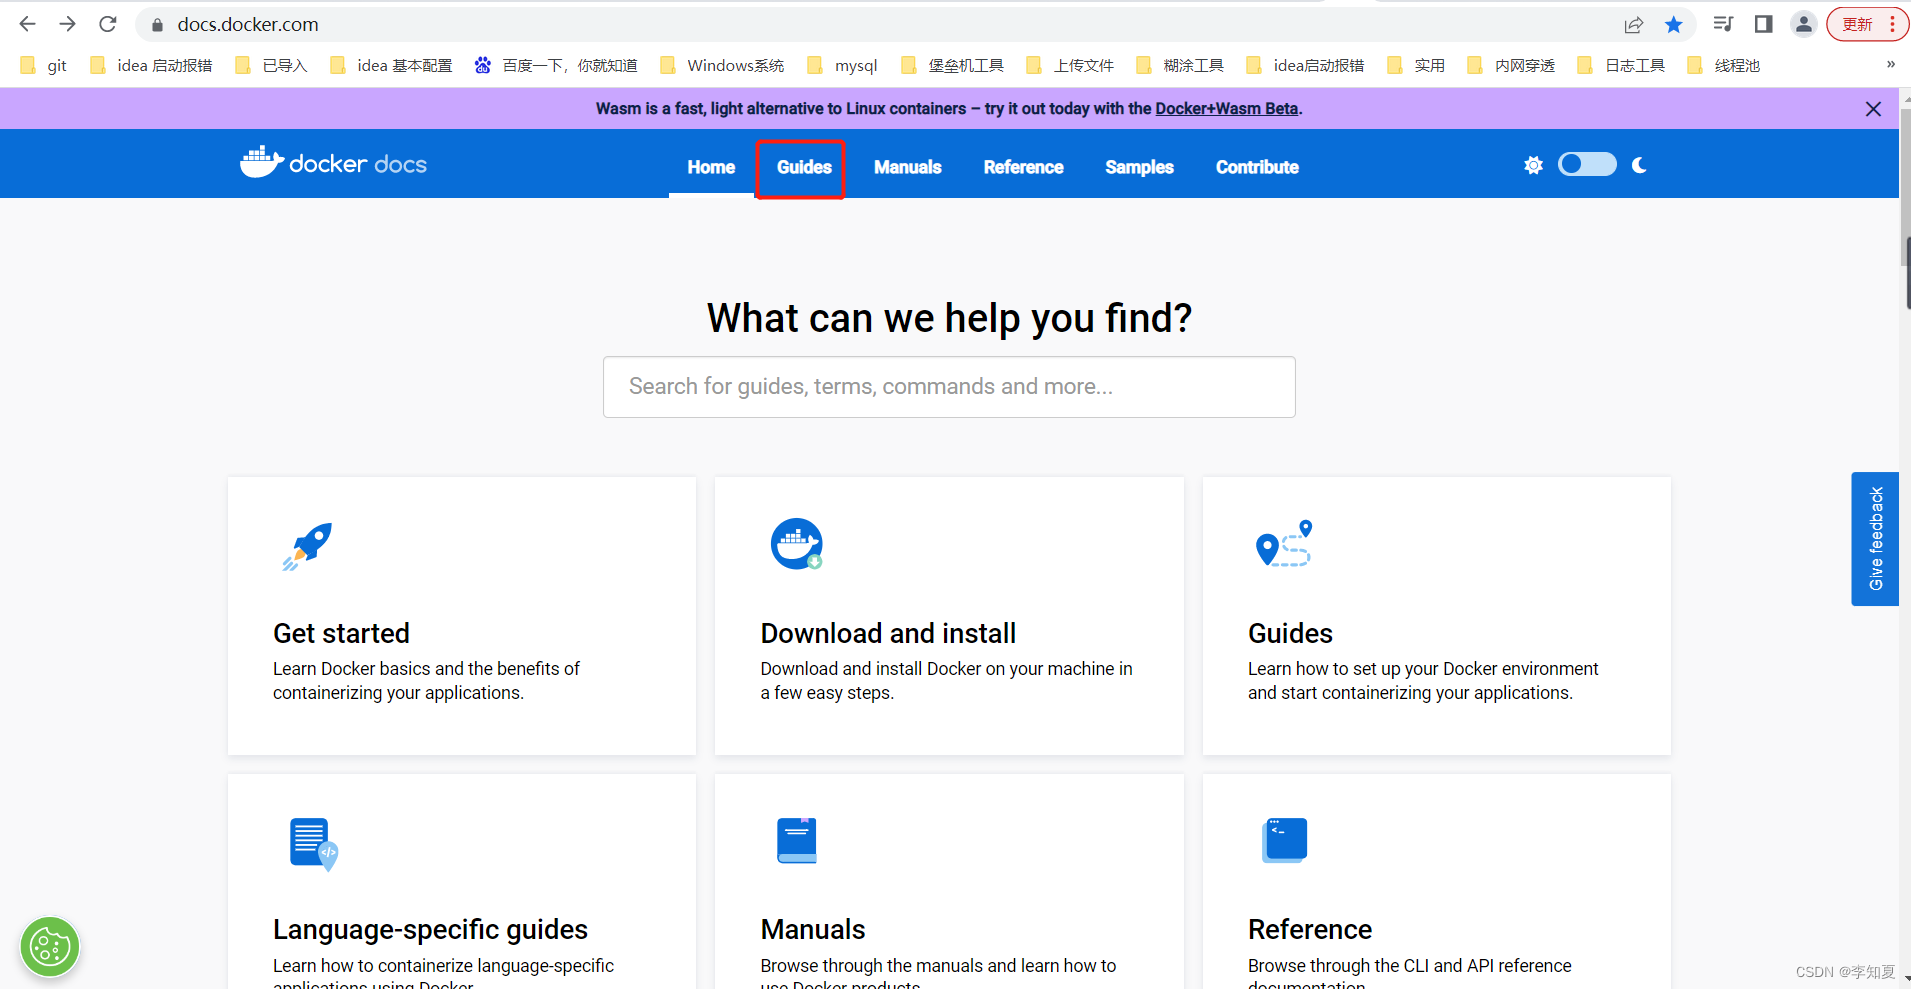Open the mysql bookmark folder
Screen dimensions: 1911x989
click(x=842, y=65)
